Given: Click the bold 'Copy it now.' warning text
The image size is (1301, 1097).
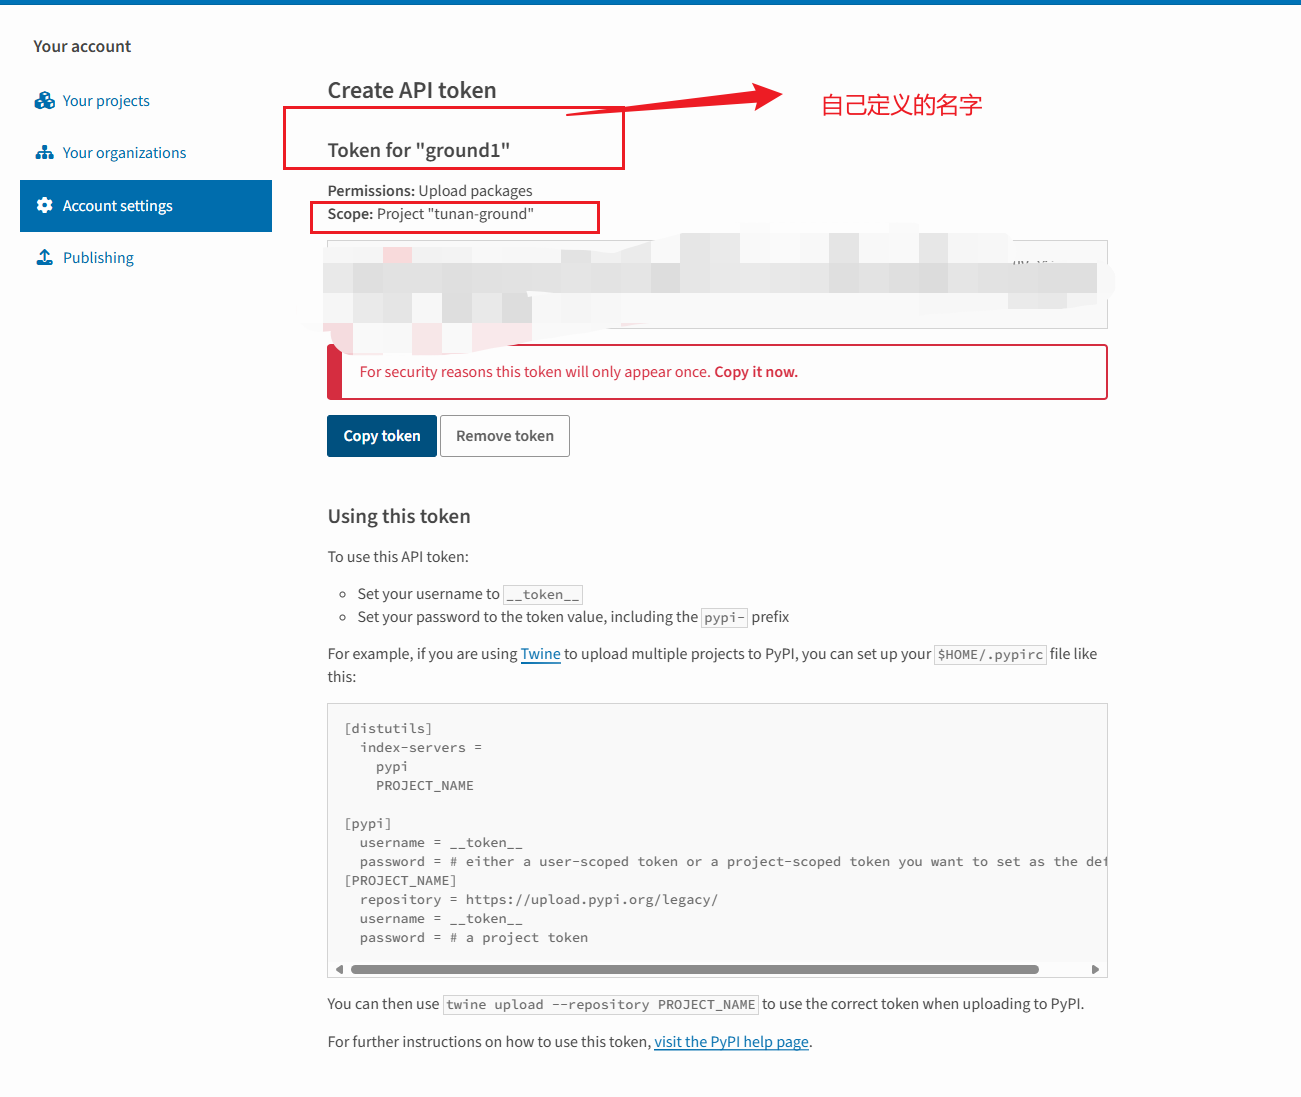Looking at the screenshot, I should pyautogui.click(x=755, y=372).
